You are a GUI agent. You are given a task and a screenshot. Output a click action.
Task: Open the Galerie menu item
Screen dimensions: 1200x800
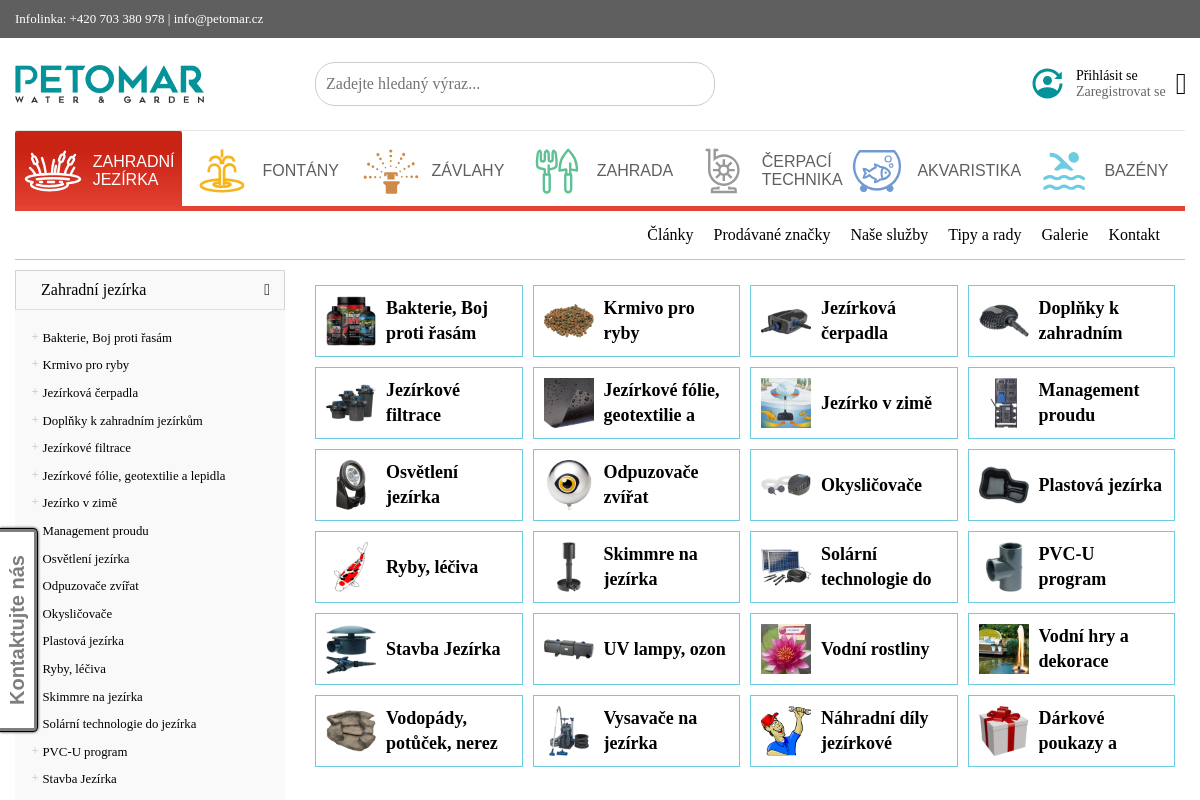[1064, 235]
